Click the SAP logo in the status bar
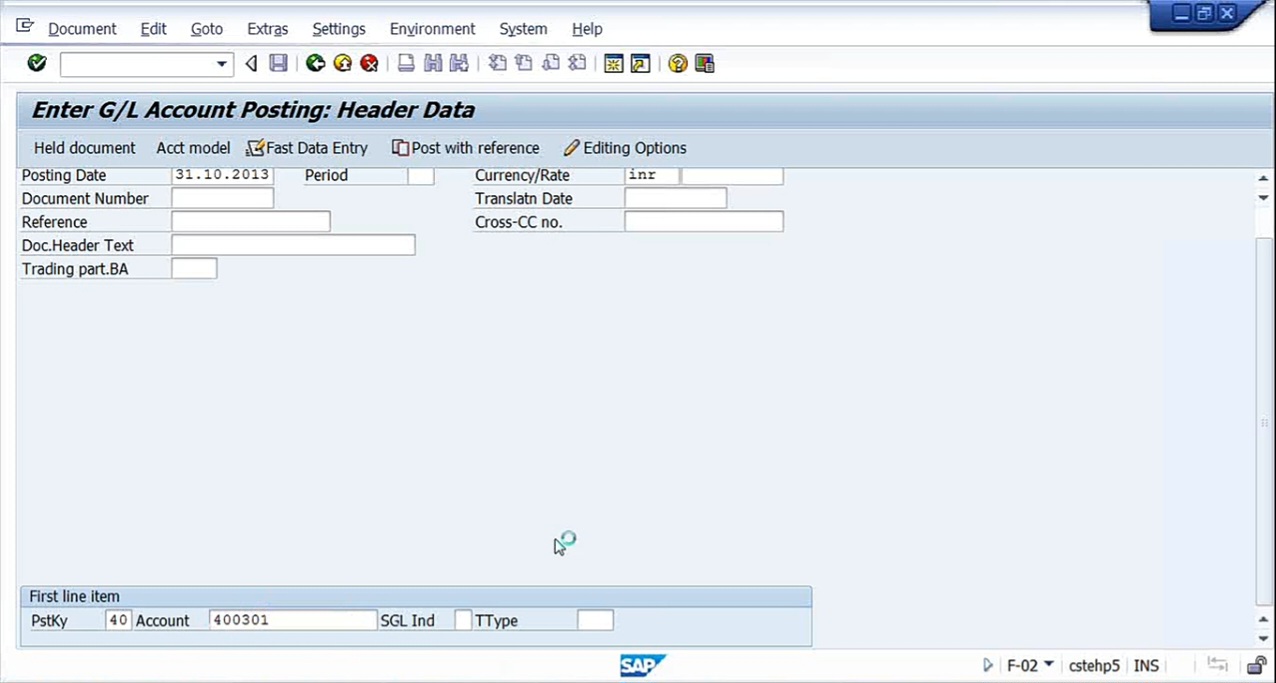1276x683 pixels. pos(642,665)
